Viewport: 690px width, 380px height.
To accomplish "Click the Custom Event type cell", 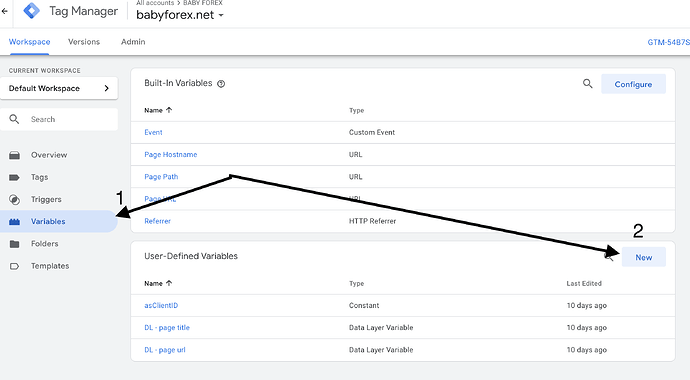I will (372, 132).
